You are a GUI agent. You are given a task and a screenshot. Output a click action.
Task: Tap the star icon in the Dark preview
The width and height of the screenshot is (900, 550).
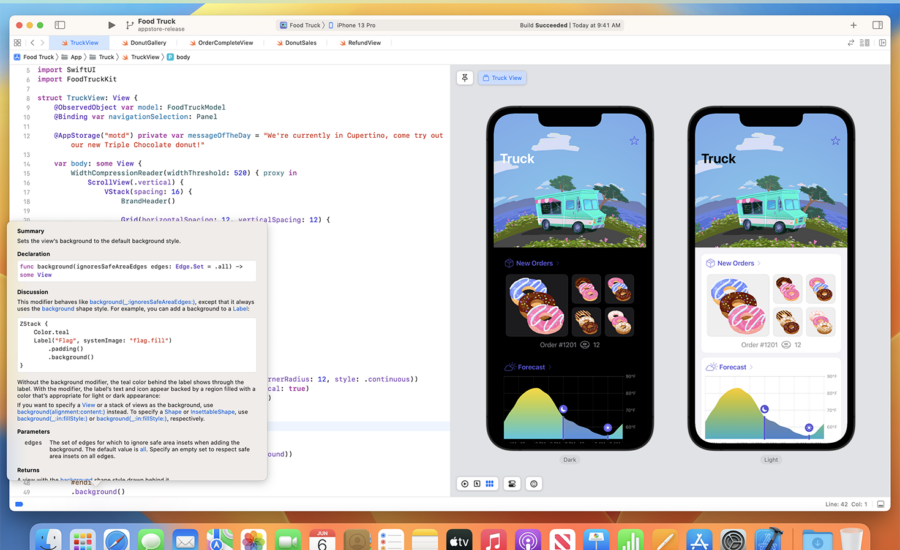[x=634, y=141]
